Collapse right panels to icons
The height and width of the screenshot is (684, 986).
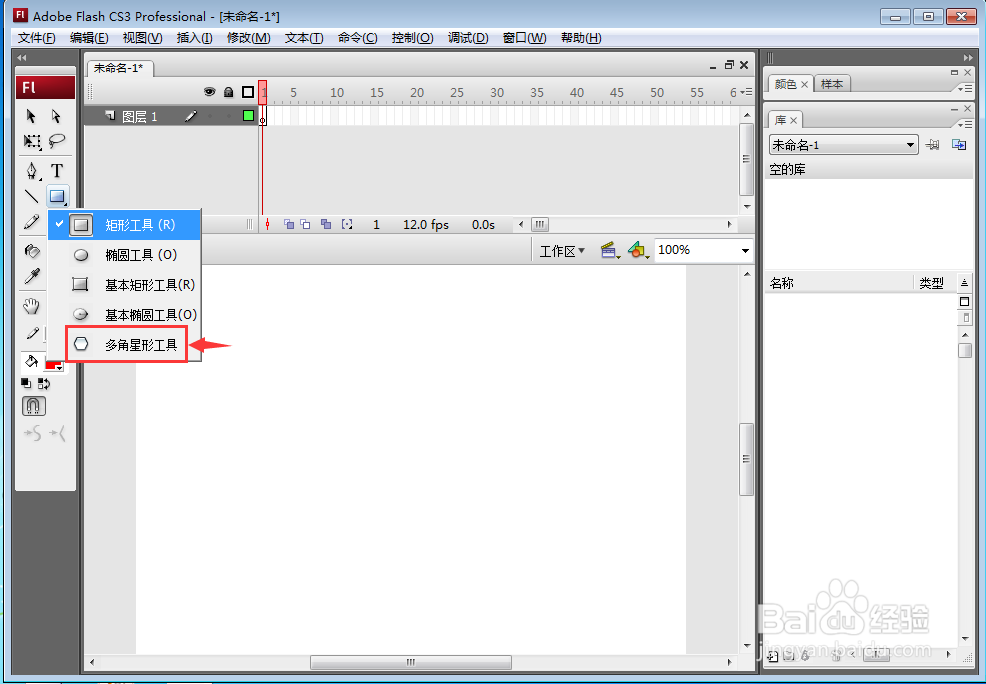(967, 57)
